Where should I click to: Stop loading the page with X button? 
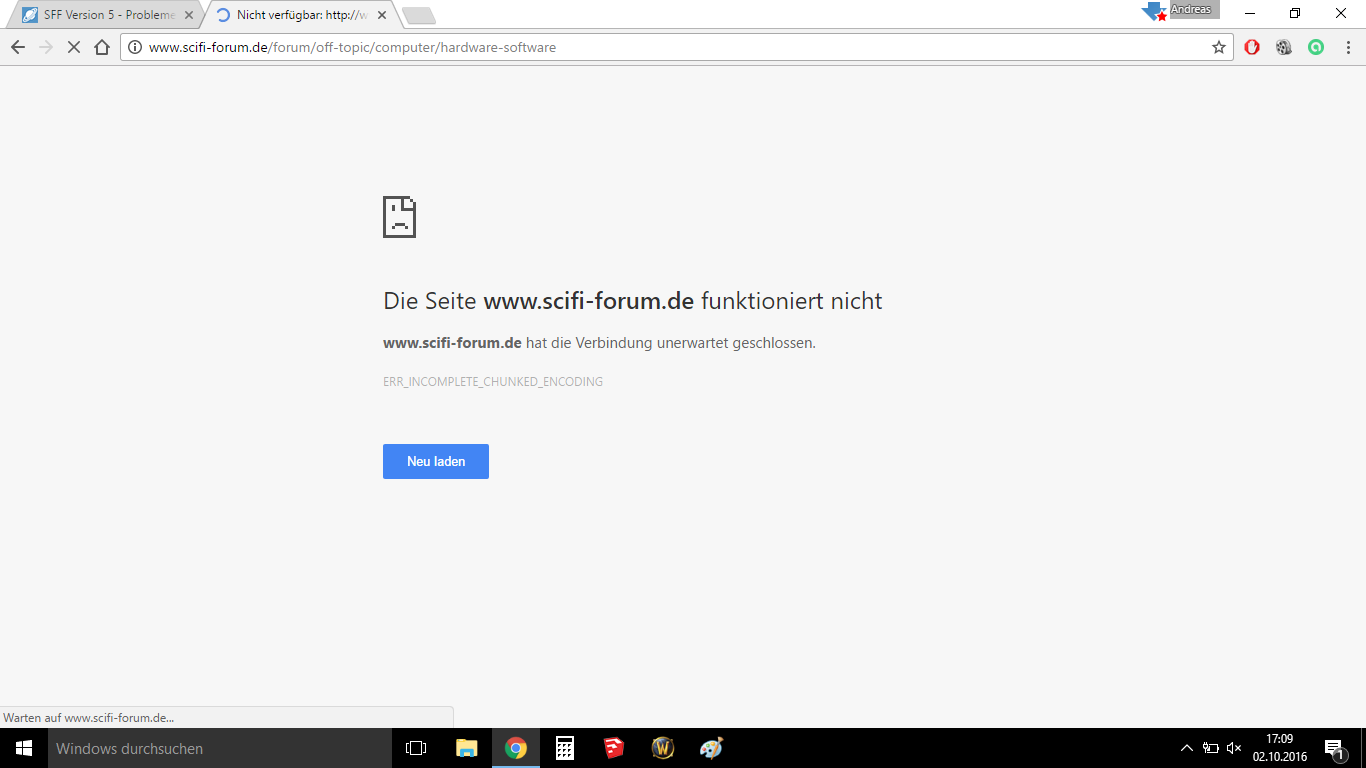[x=73, y=47]
